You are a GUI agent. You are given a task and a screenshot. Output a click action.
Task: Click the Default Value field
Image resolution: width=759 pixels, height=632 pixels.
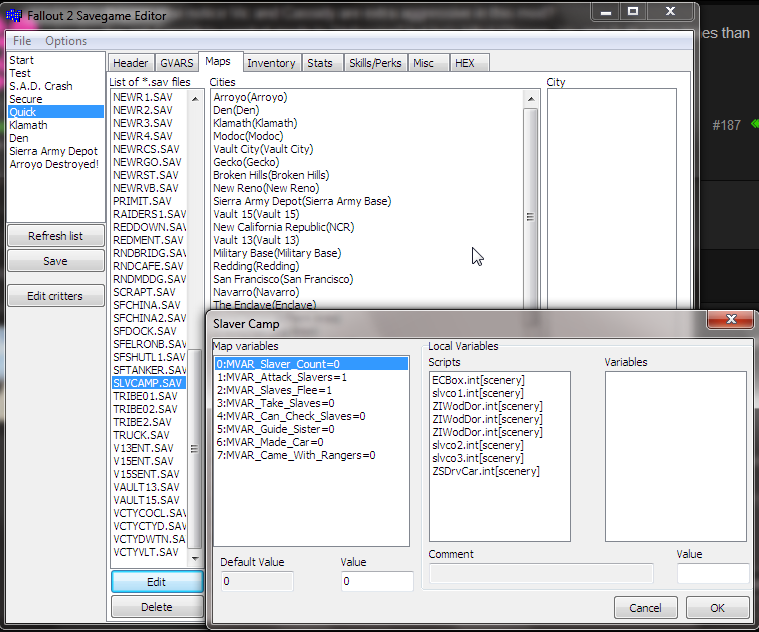pos(257,581)
